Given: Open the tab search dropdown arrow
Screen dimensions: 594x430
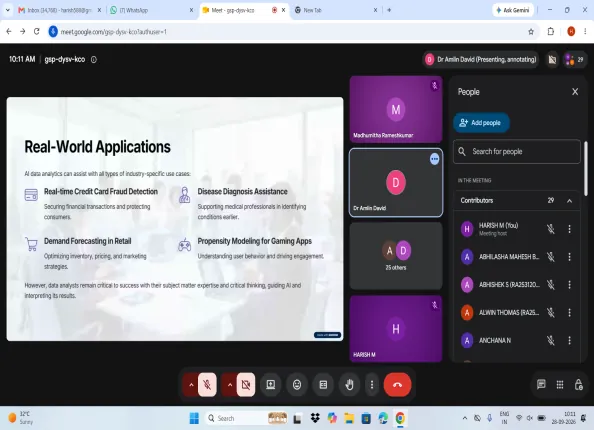Looking at the screenshot, I should [8, 10].
